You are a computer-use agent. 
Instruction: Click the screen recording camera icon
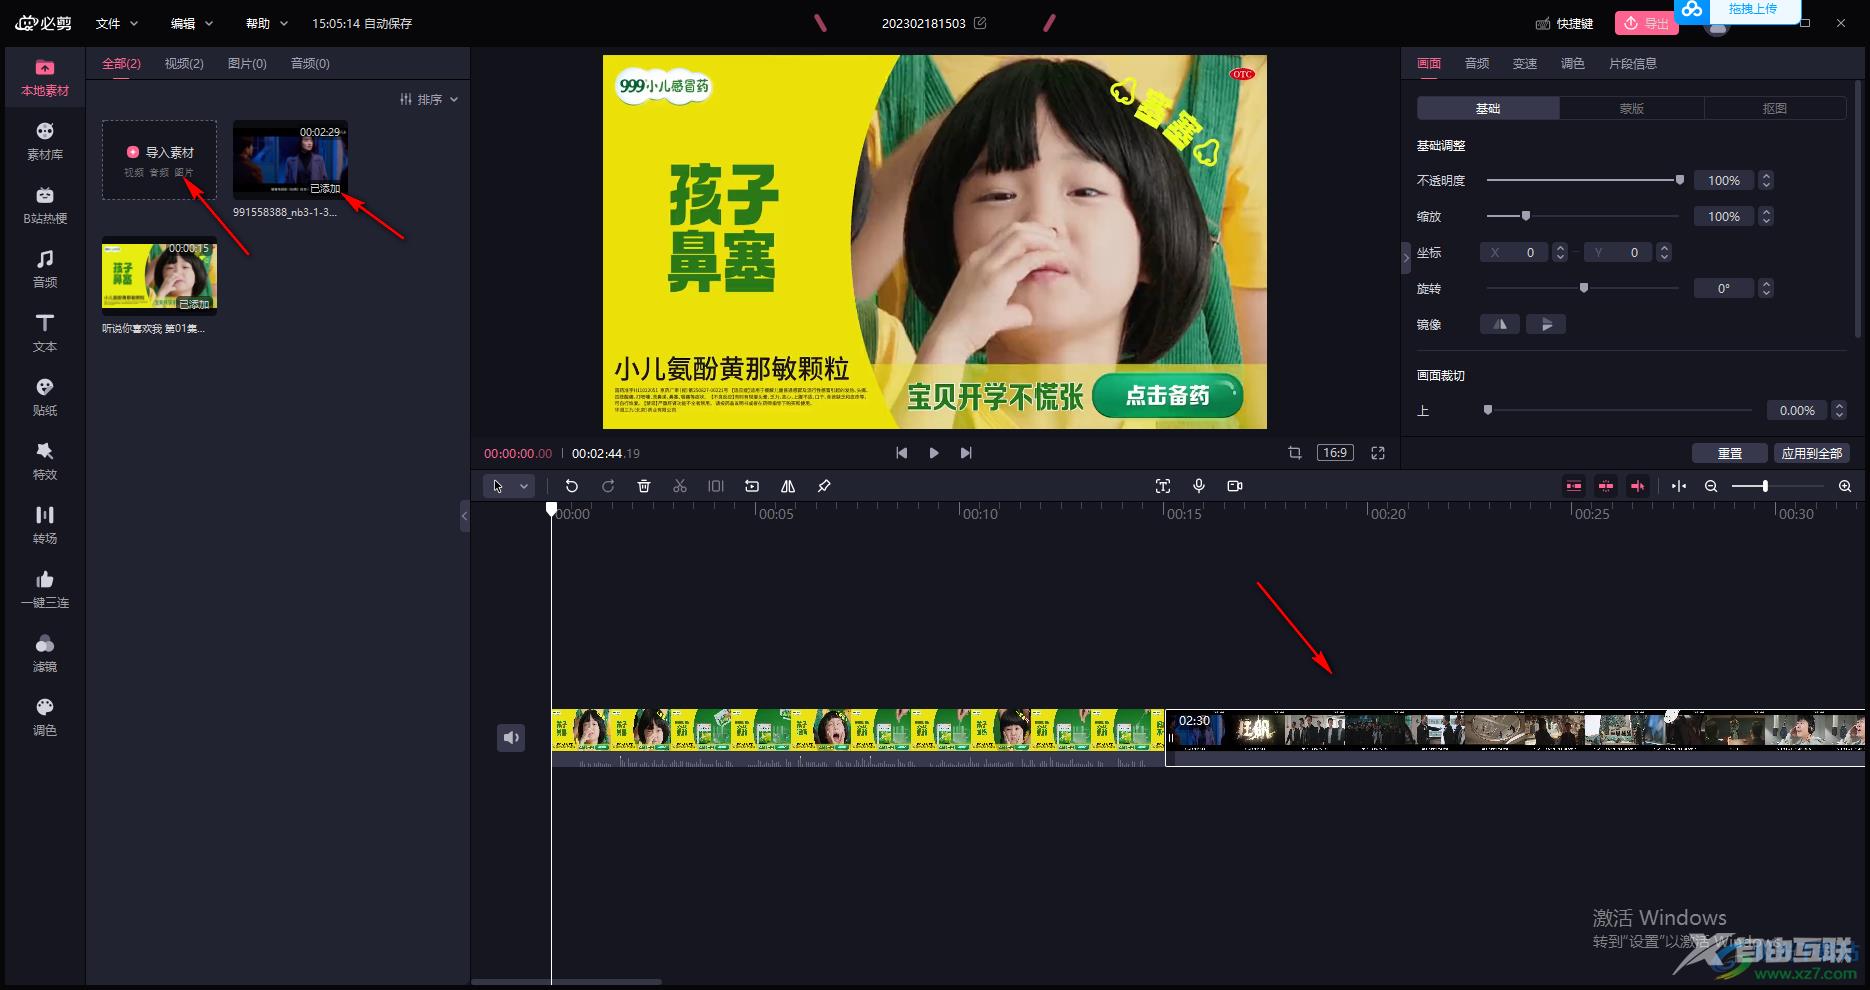tap(1235, 486)
